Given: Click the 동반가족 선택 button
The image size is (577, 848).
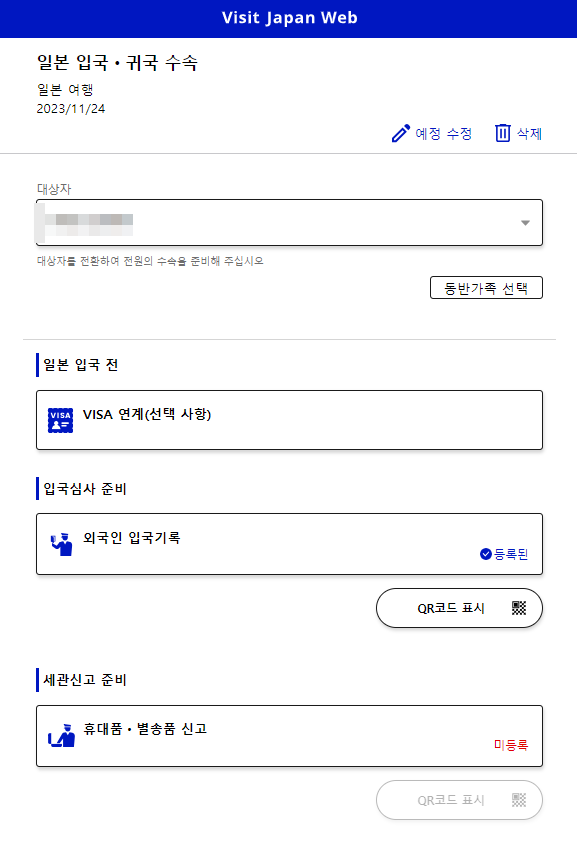Looking at the screenshot, I should (486, 287).
